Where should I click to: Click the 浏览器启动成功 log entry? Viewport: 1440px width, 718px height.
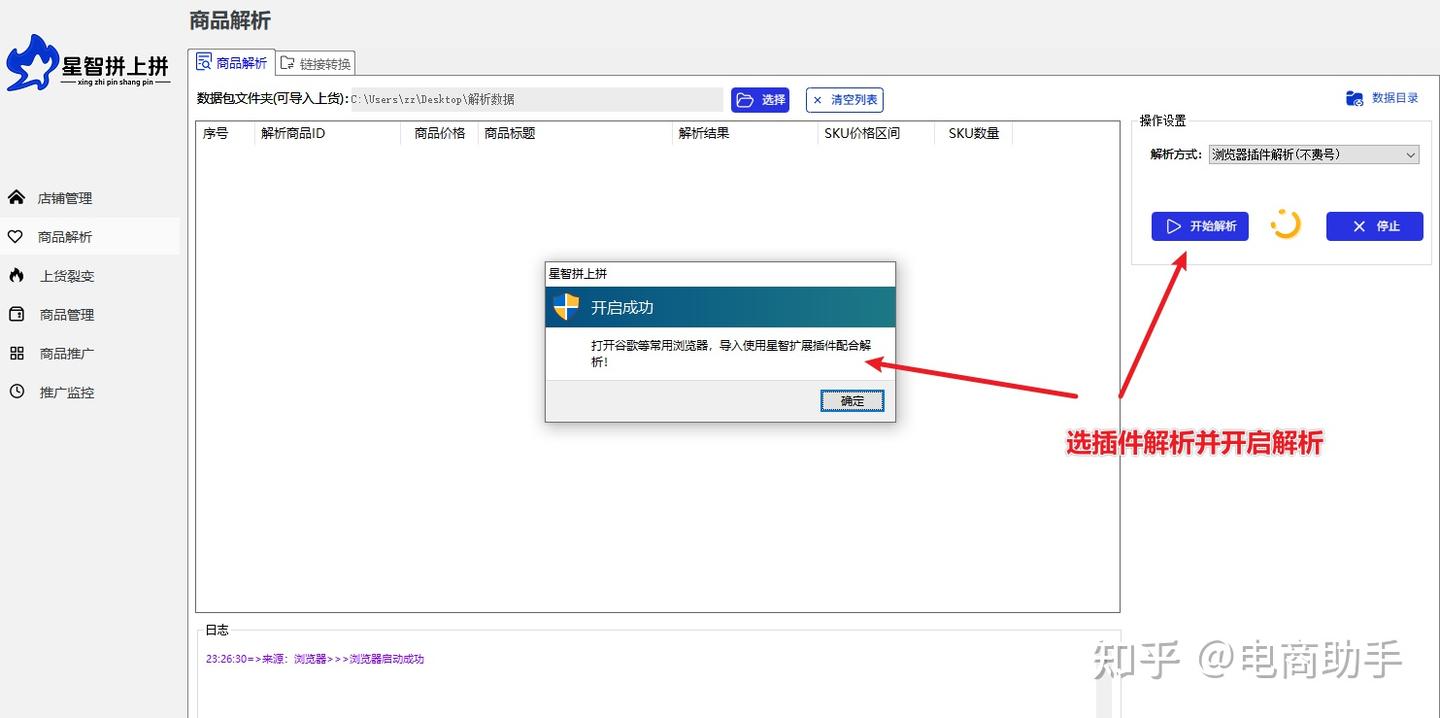coord(315,659)
